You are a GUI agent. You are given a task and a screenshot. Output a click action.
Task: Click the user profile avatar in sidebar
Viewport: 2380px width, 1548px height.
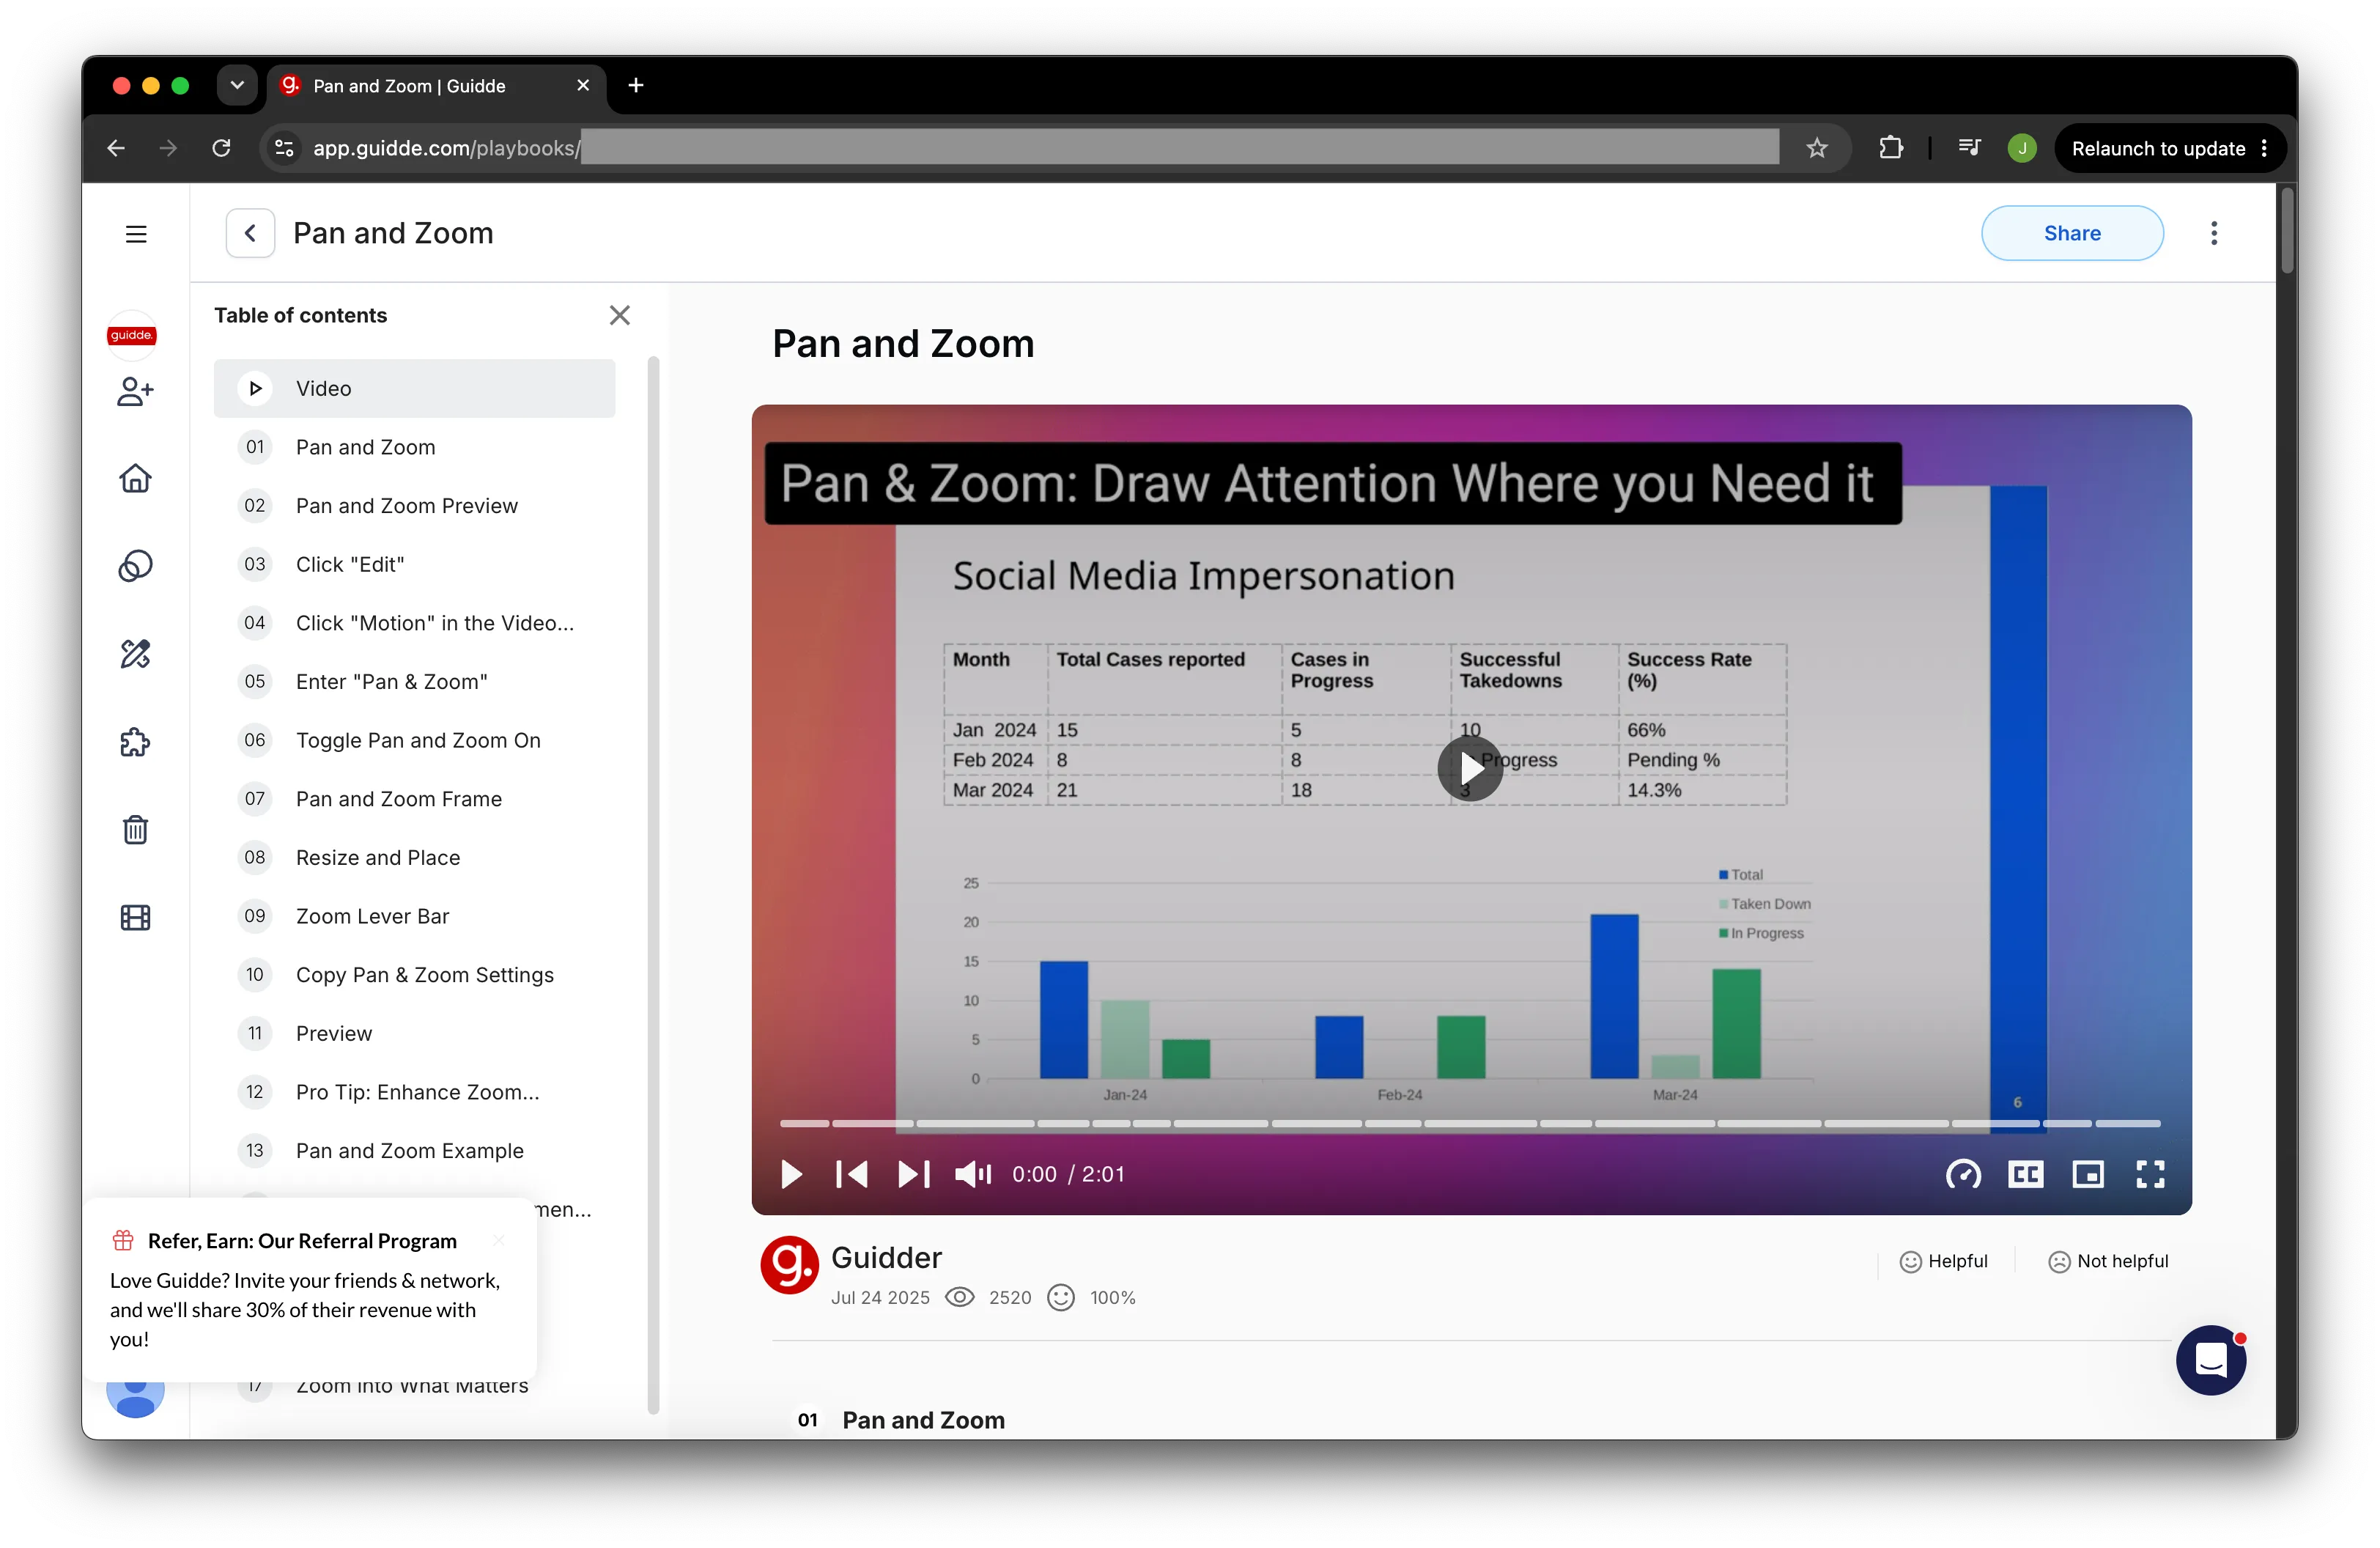[x=135, y=1395]
